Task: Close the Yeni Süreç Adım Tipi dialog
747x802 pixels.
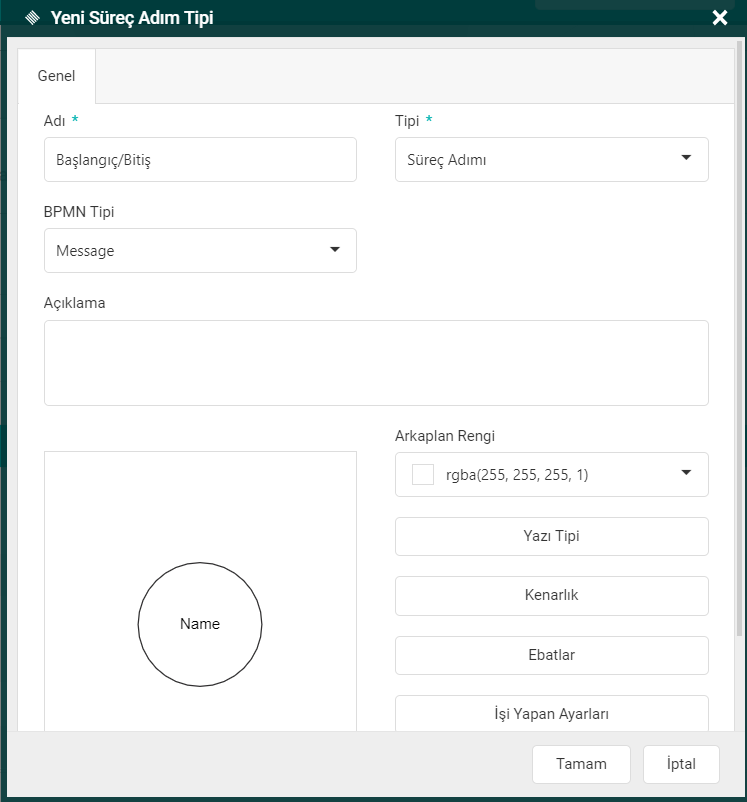Action: coord(719,17)
